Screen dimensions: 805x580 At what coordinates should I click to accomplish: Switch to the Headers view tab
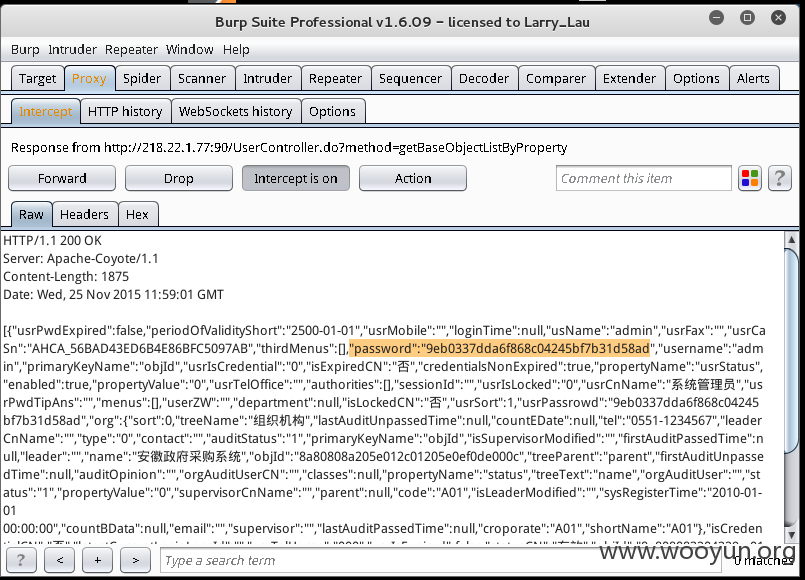(x=85, y=214)
